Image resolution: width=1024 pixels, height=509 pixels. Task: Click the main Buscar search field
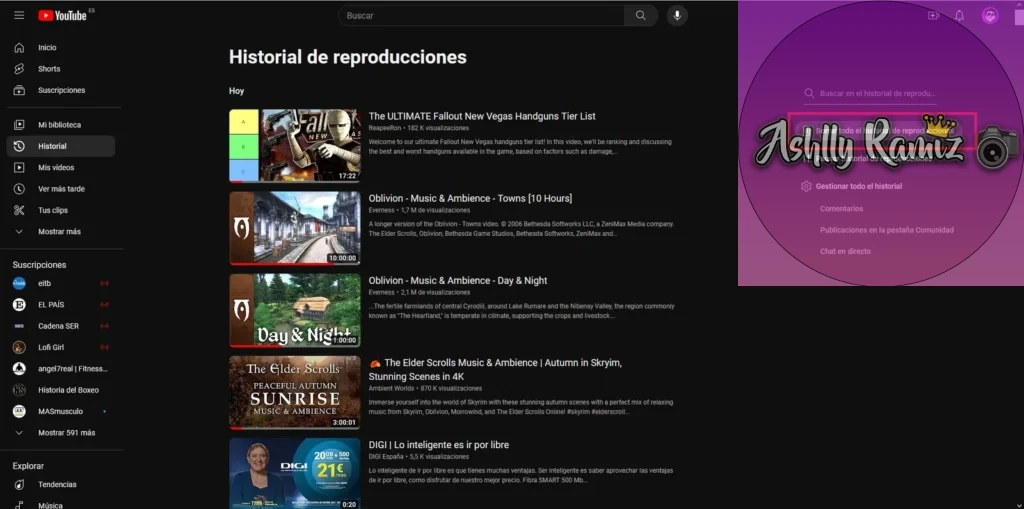[x=482, y=15]
